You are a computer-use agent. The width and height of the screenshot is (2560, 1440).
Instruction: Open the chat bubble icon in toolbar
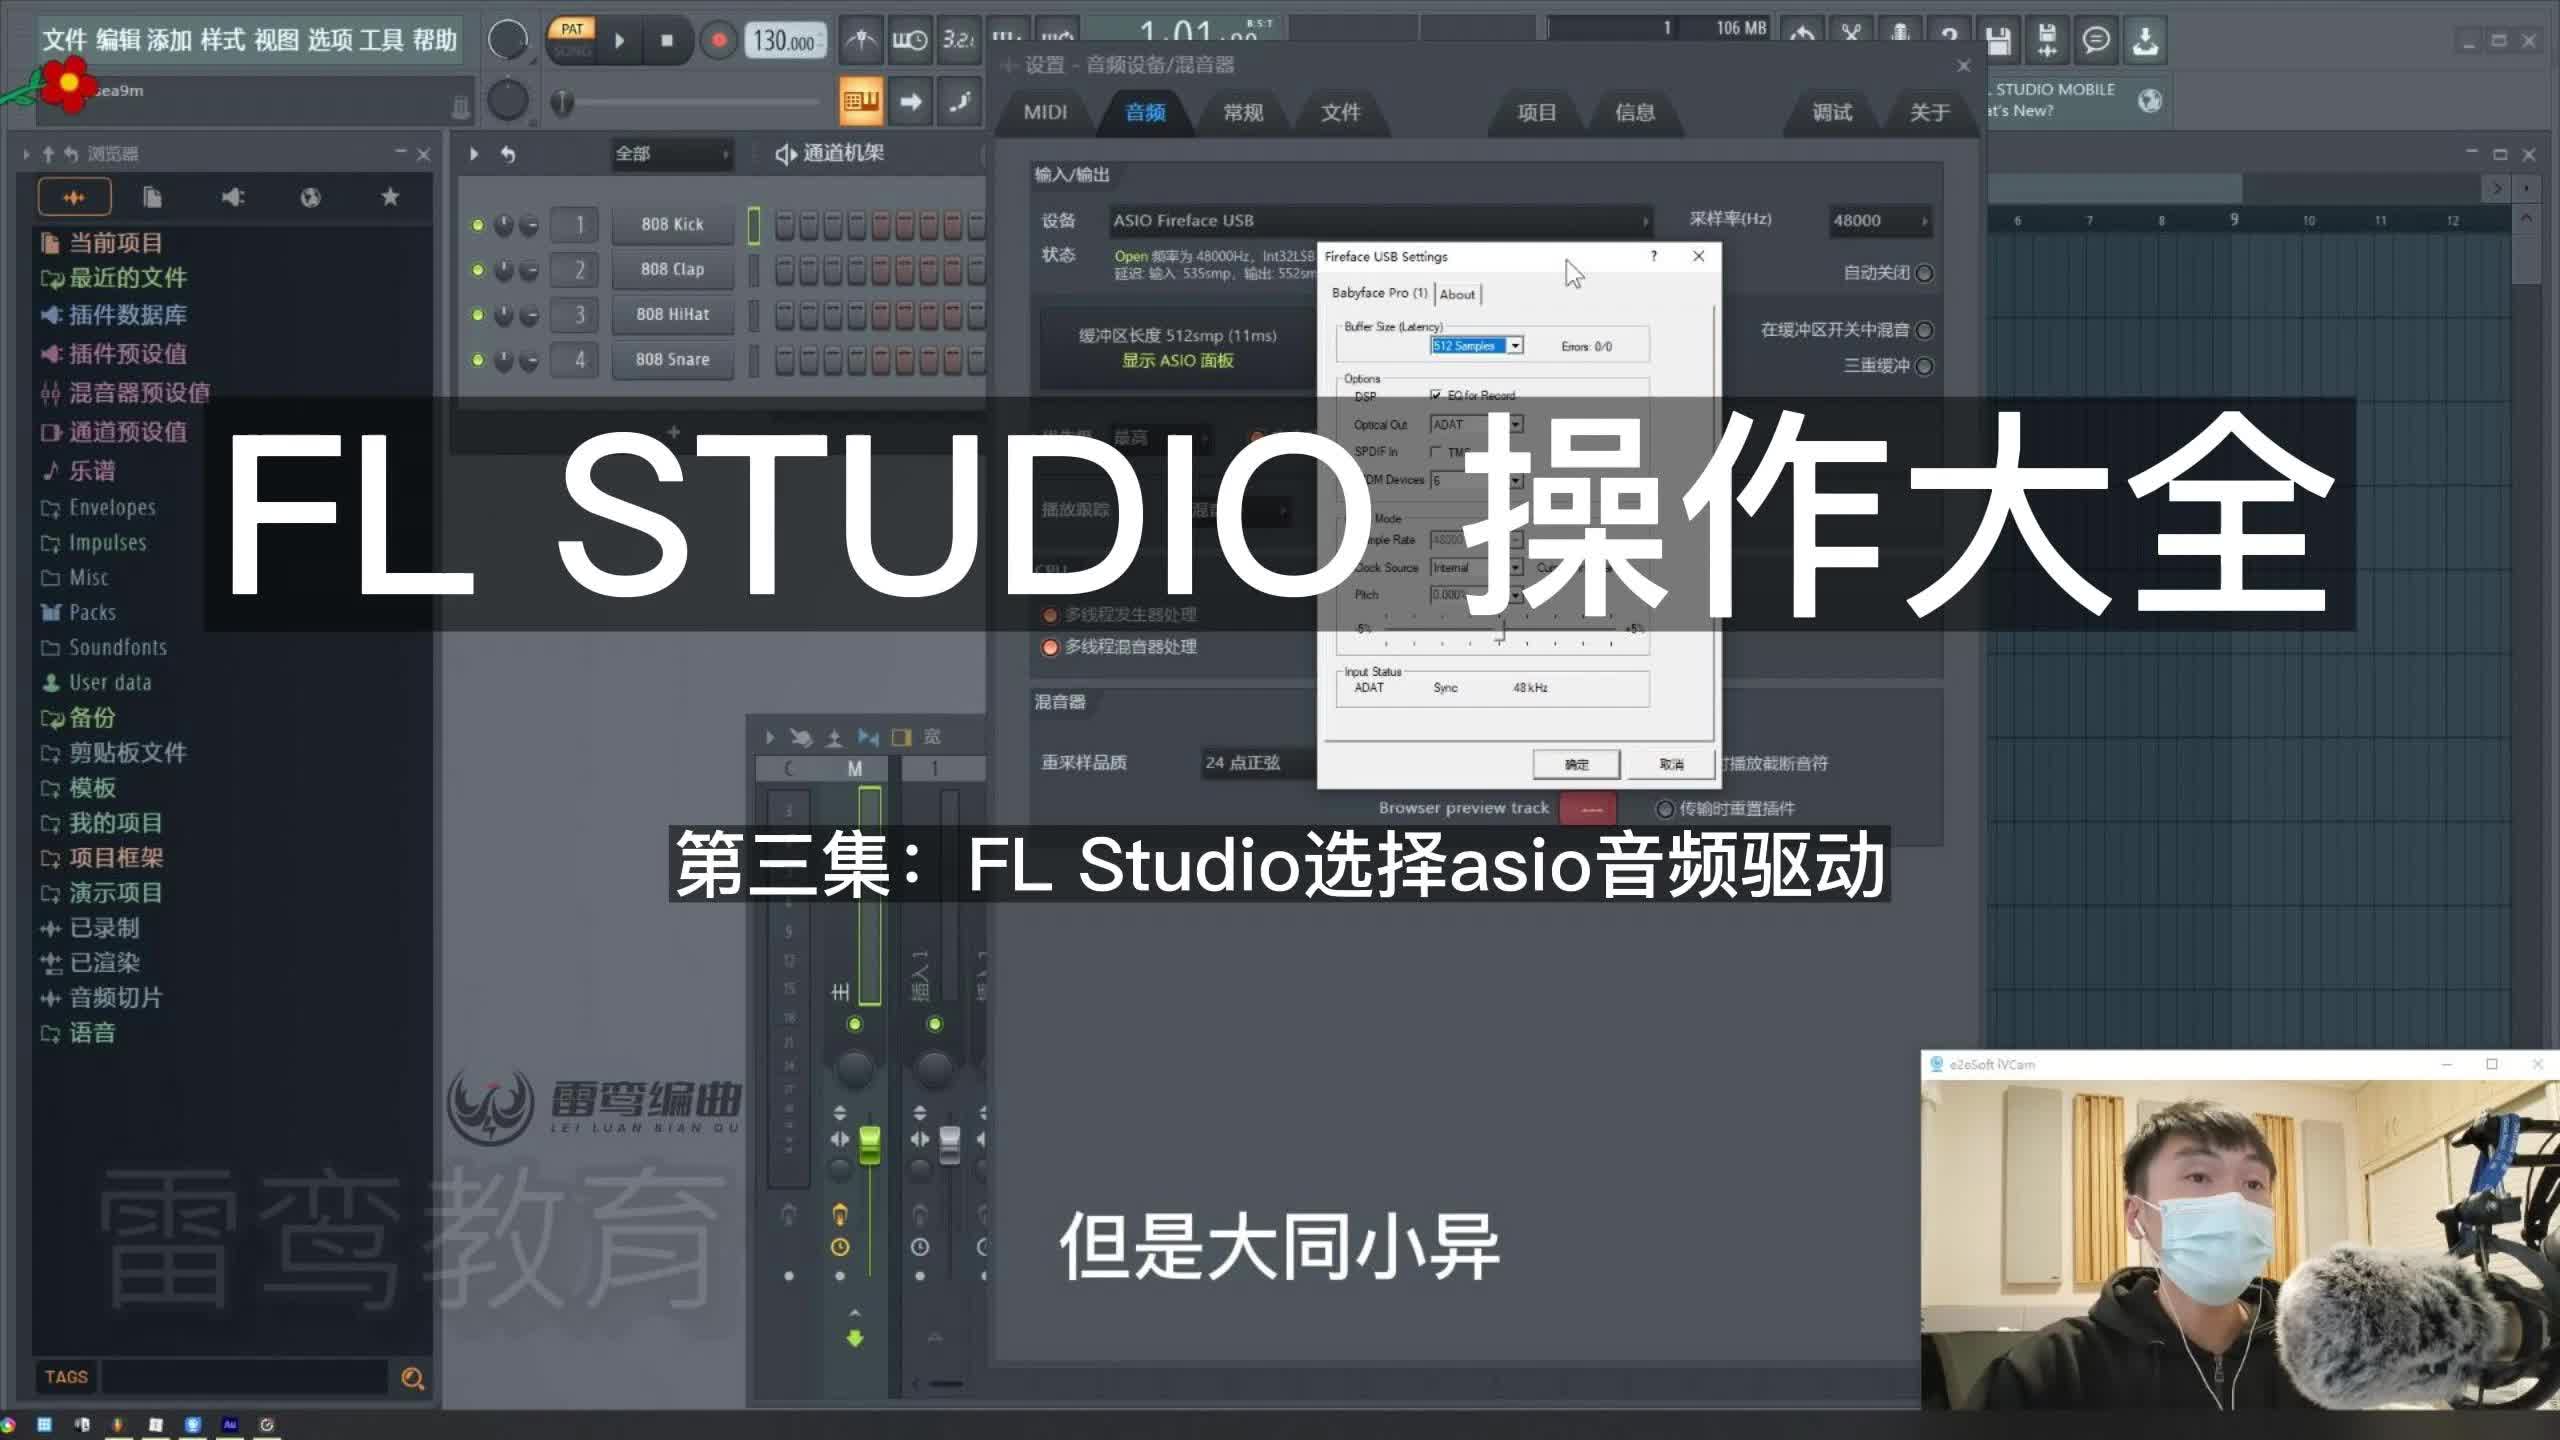point(2095,40)
